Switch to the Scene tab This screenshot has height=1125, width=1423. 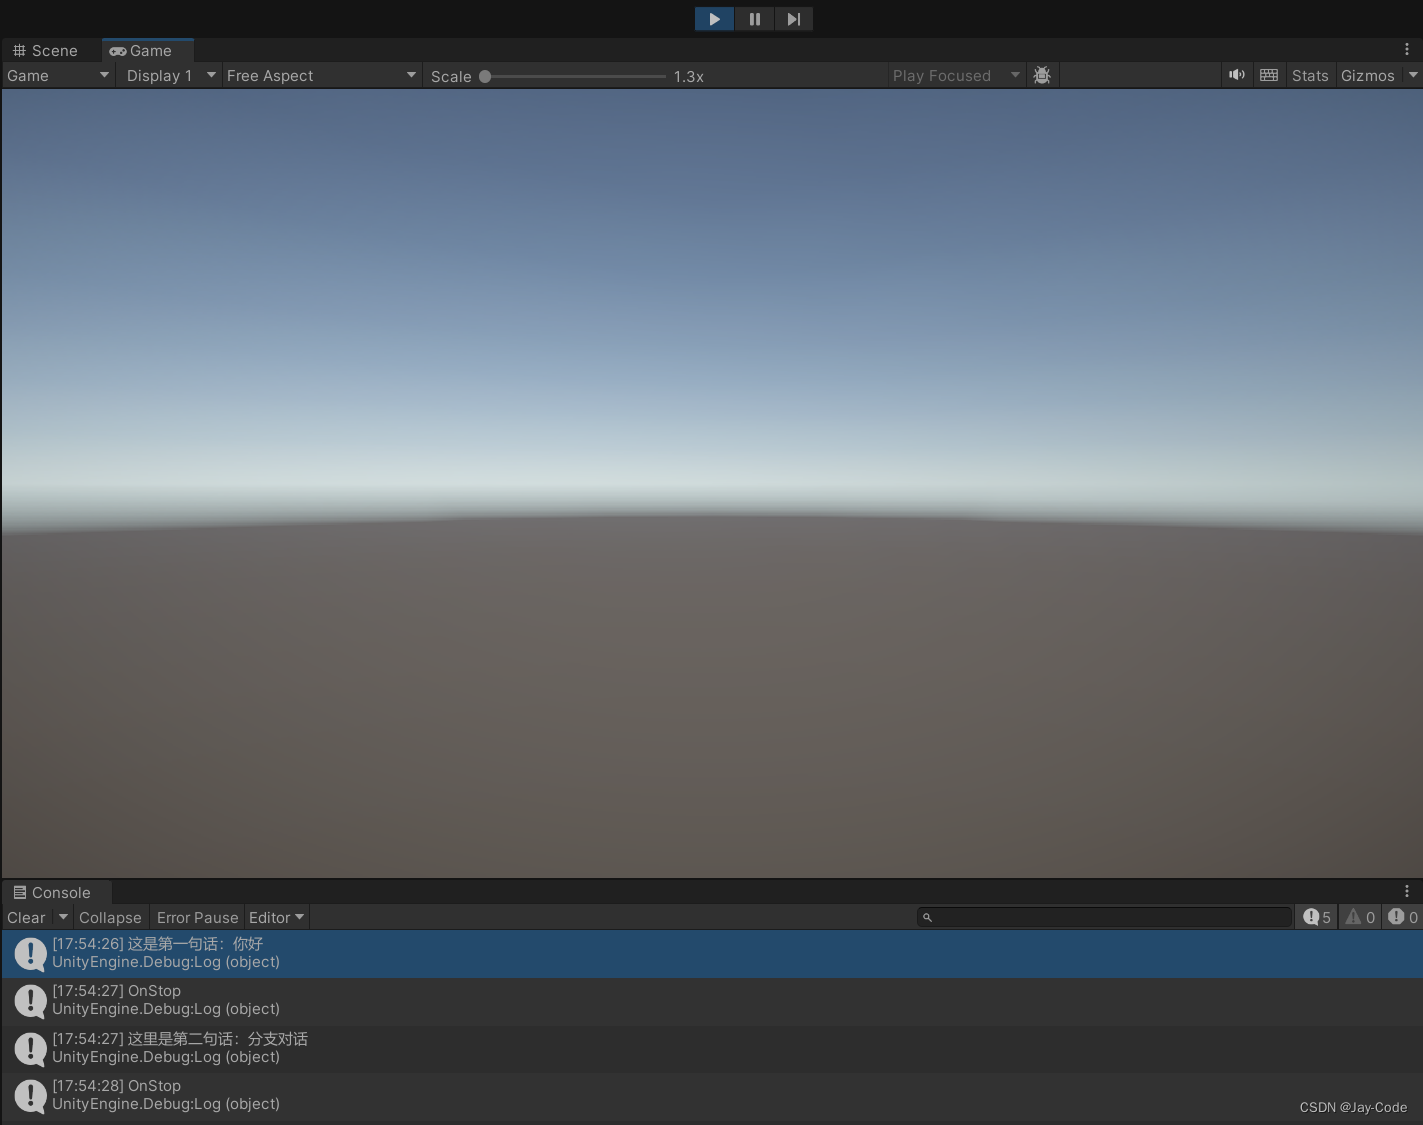(x=46, y=51)
